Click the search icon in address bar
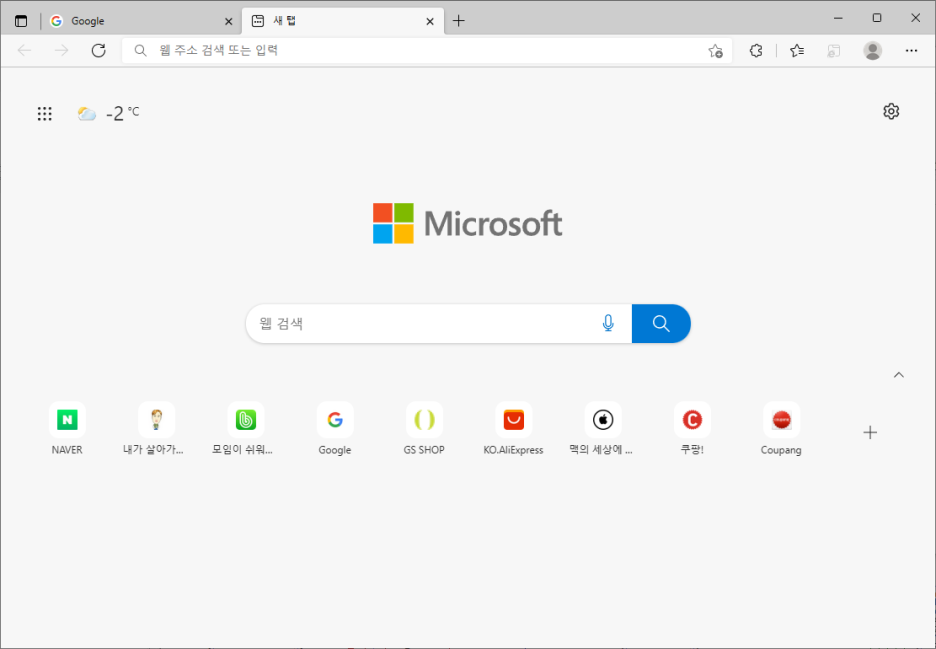The image size is (936, 649). tap(140, 51)
